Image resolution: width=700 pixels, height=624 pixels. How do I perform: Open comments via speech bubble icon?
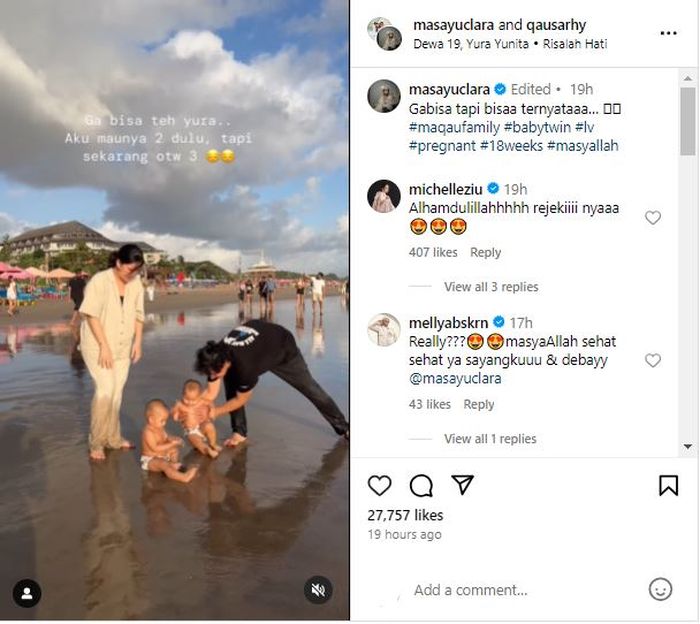click(421, 486)
